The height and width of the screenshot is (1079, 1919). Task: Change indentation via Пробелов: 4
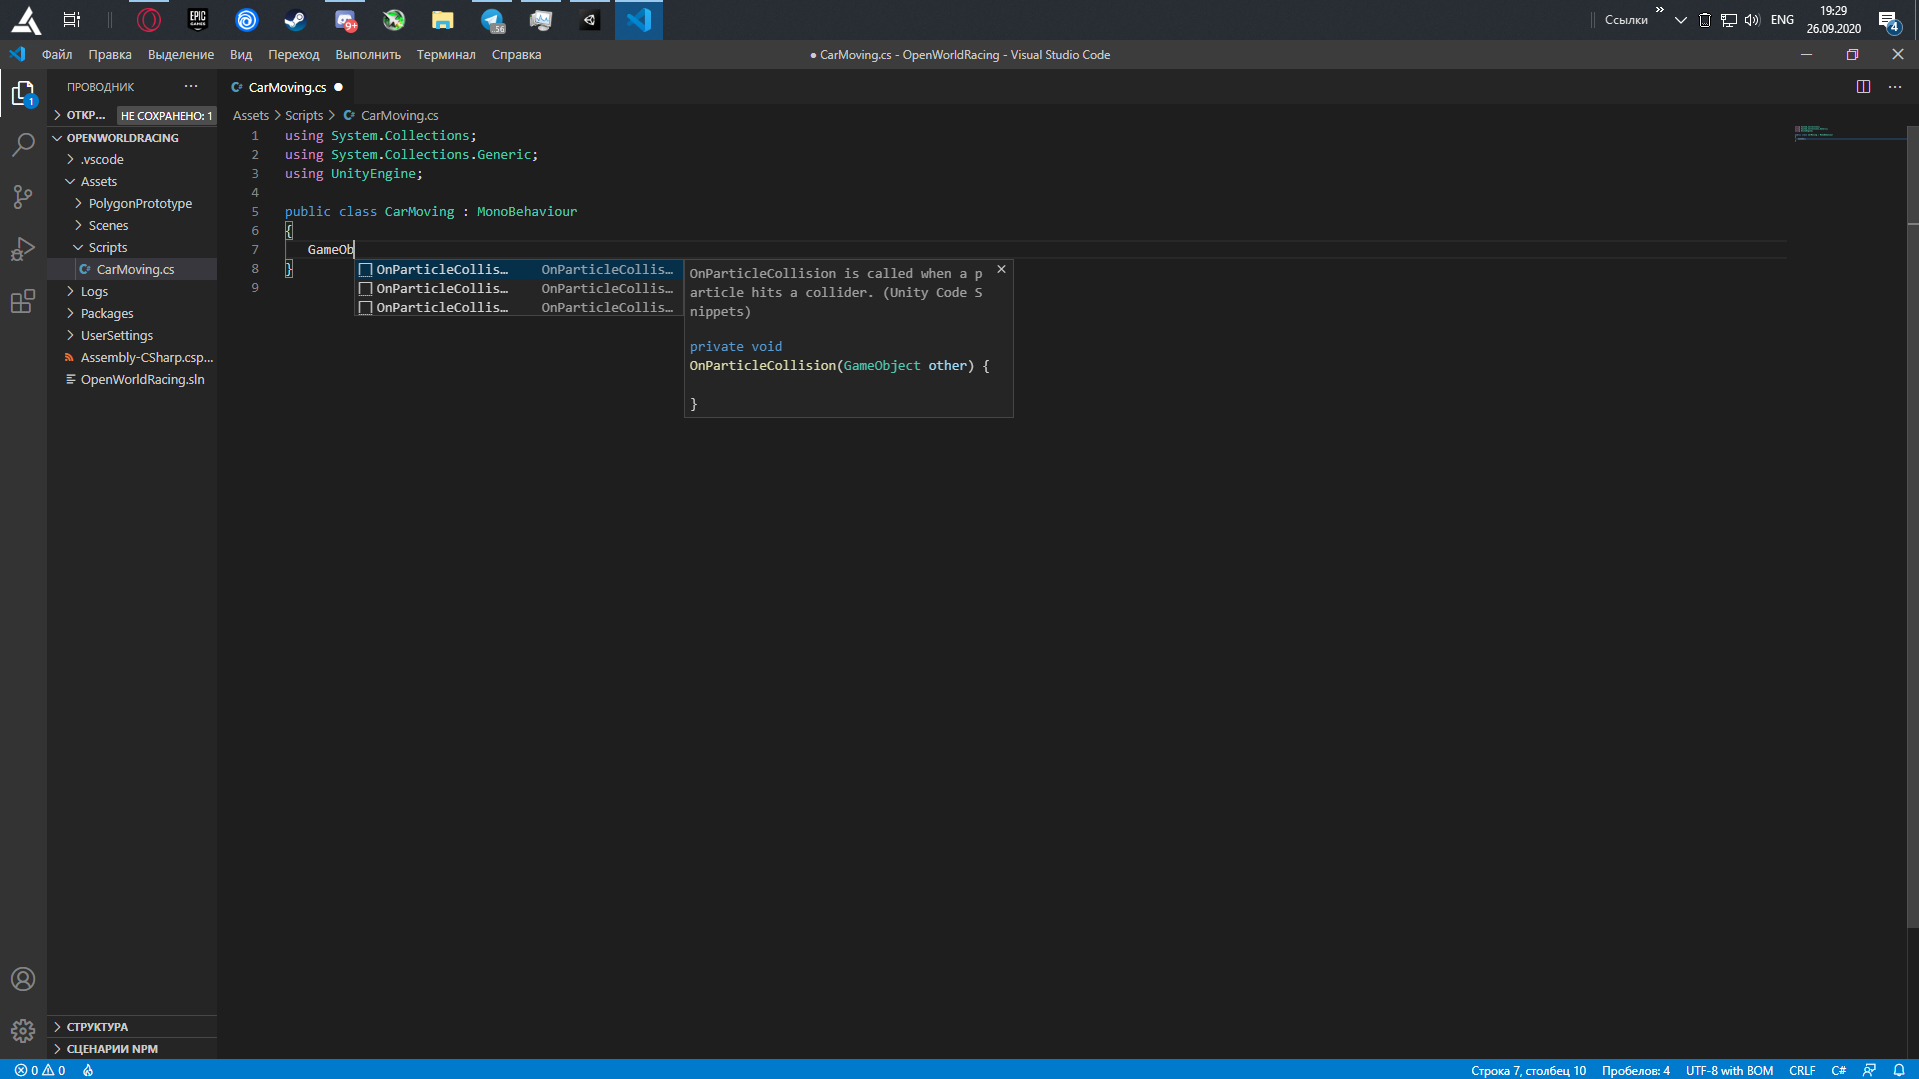1636,1070
